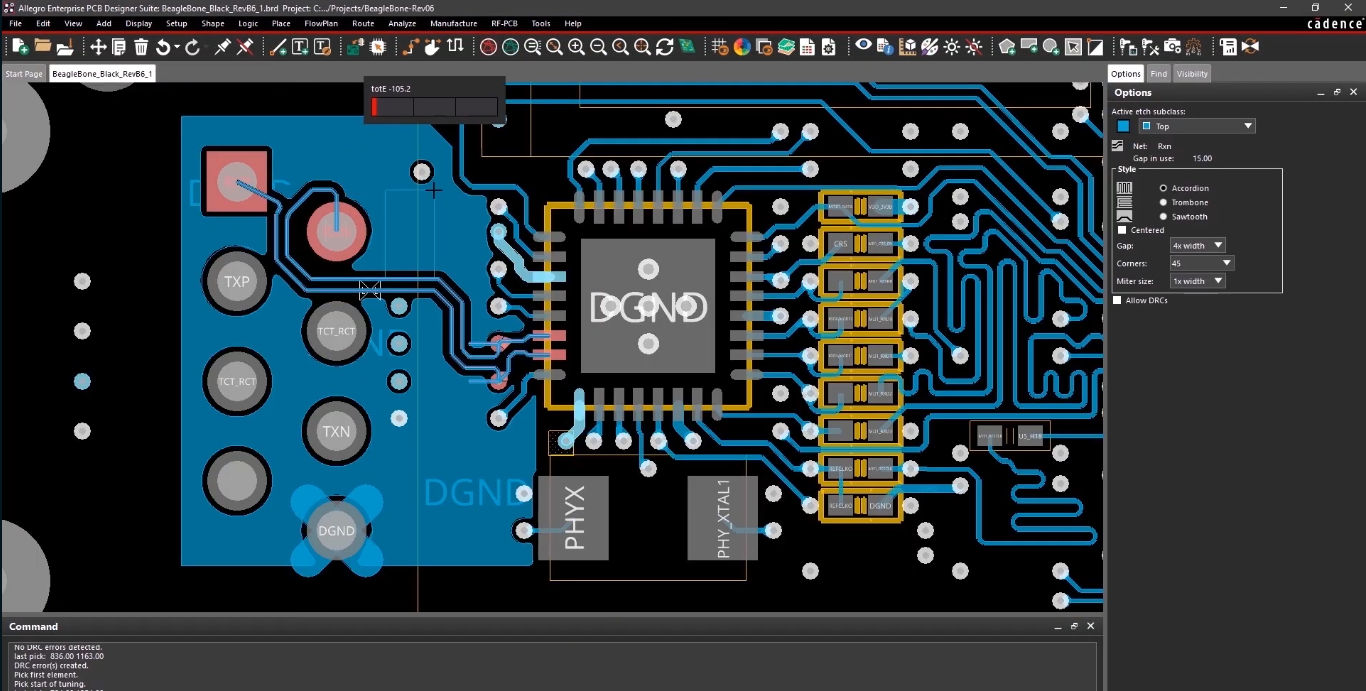
Task: Open the Corners dropdown showing 45
Action: coord(1201,263)
